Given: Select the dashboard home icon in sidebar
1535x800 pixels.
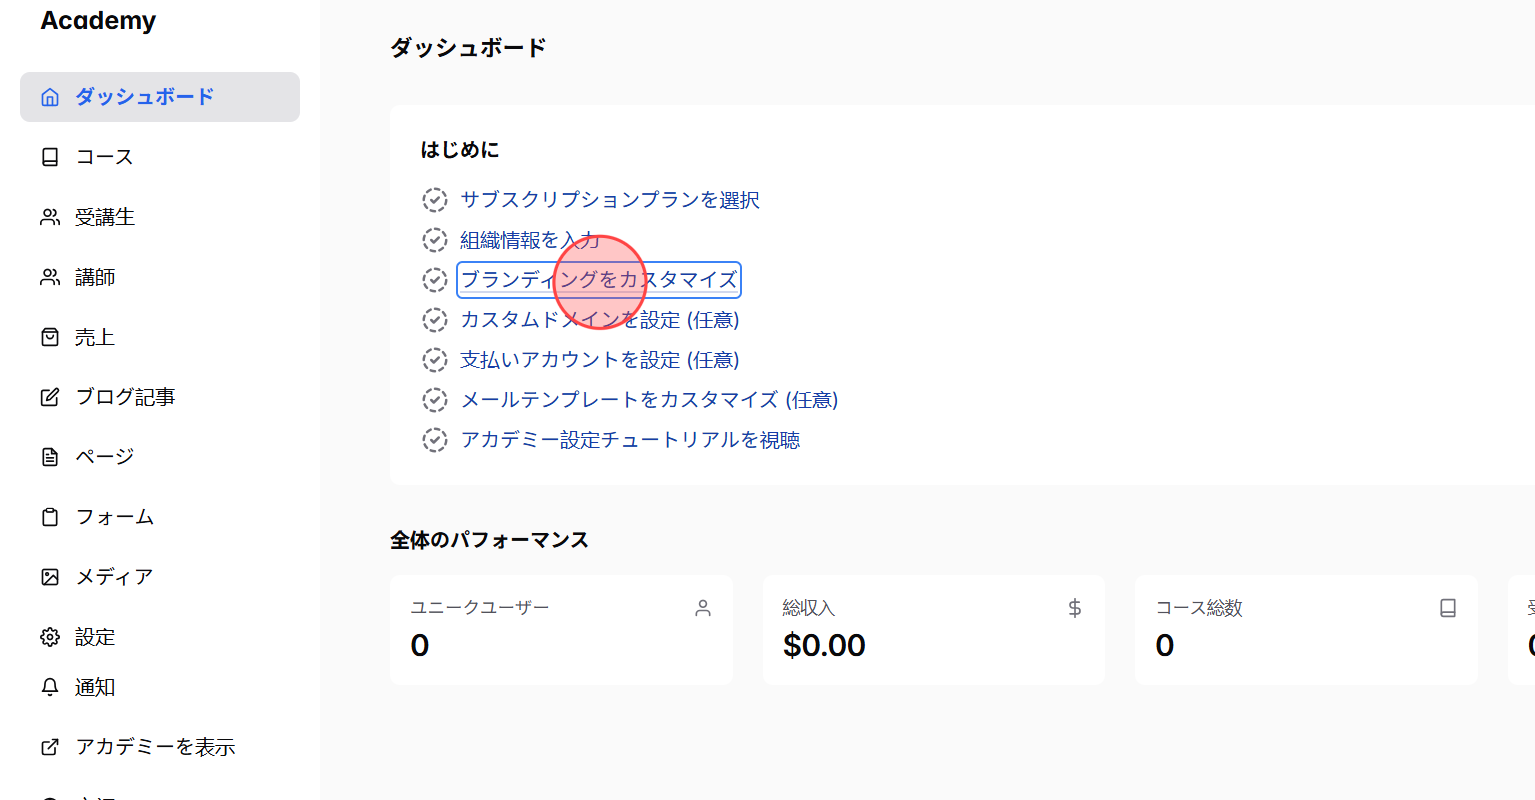Looking at the screenshot, I should coord(49,97).
